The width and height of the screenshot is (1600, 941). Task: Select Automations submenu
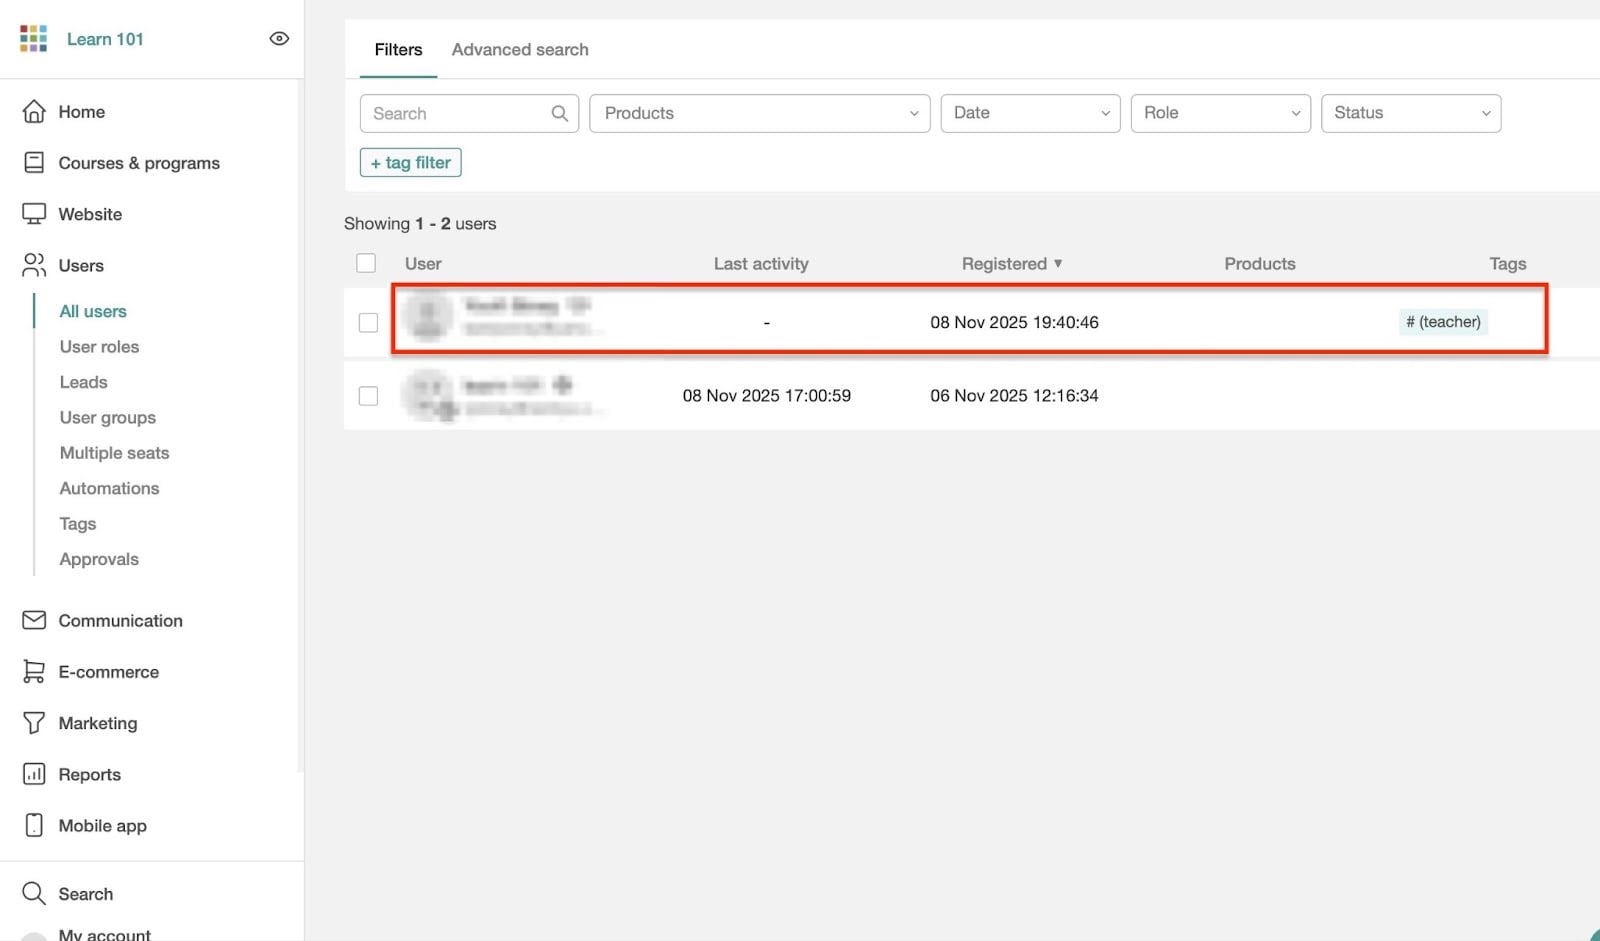click(x=109, y=488)
